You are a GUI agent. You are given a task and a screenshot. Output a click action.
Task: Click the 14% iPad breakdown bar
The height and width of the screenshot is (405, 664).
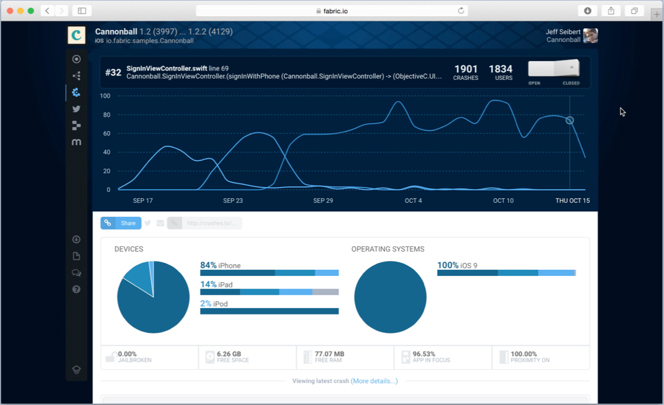pos(269,292)
